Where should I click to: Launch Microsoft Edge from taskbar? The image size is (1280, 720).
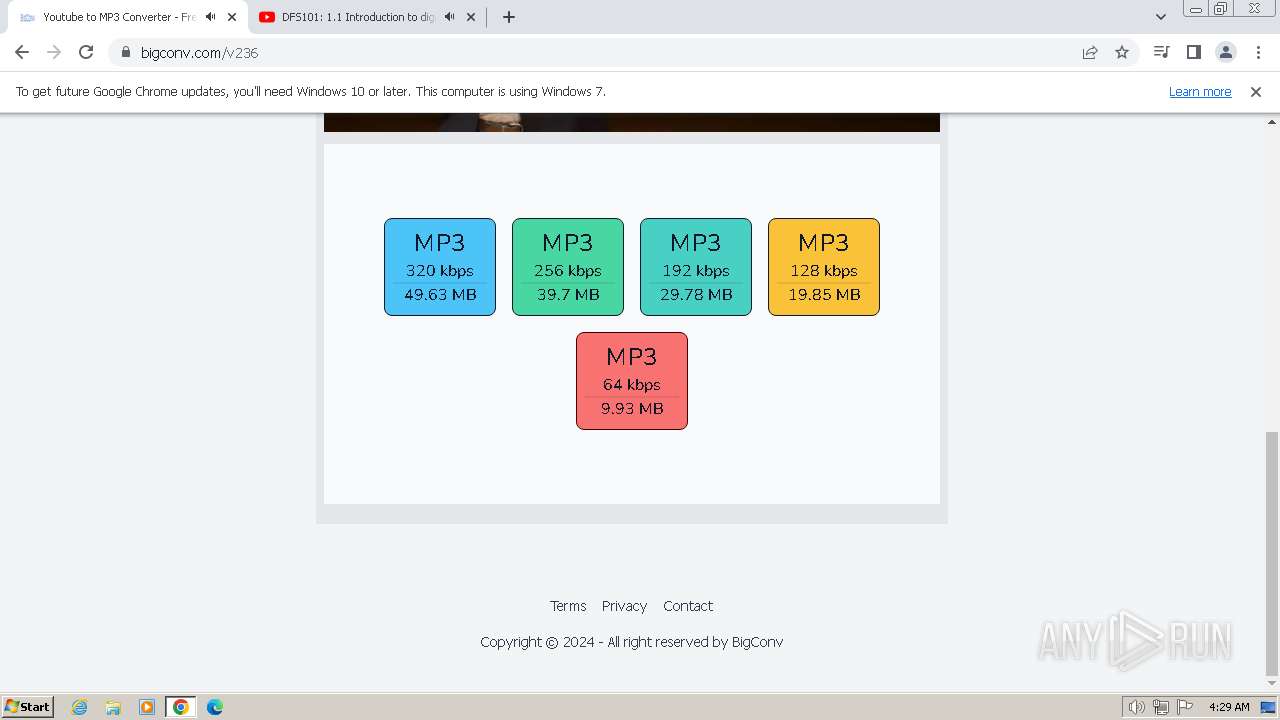215,707
